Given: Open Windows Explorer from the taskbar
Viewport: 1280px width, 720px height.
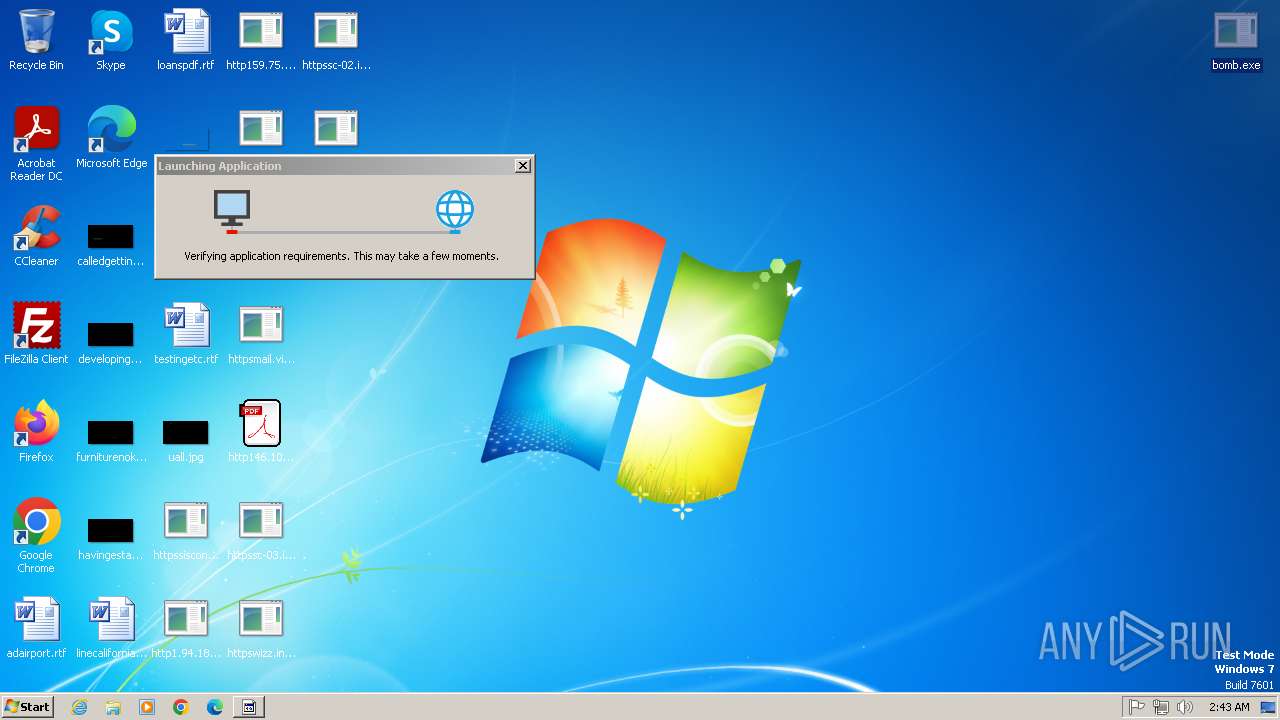Looking at the screenshot, I should [113, 707].
